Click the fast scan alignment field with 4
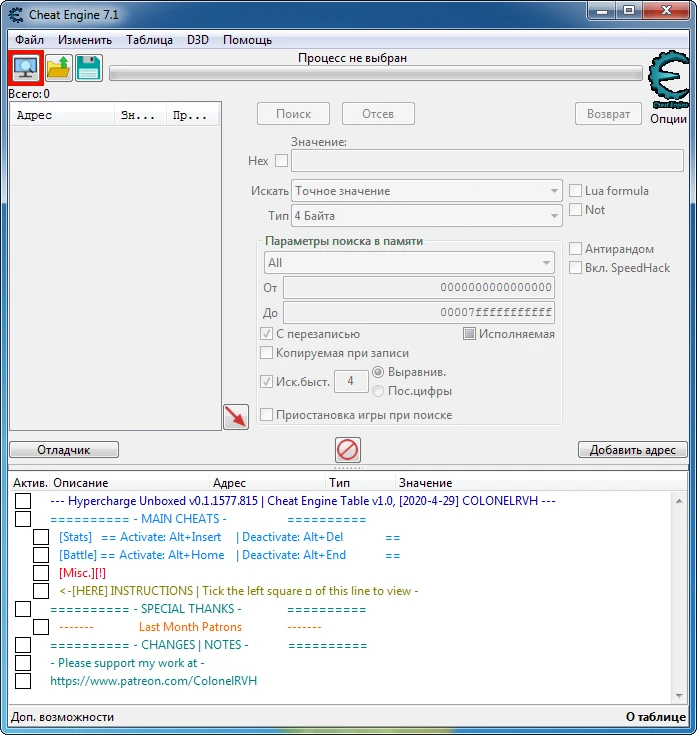Viewport: 697px width, 735px height. tap(351, 381)
